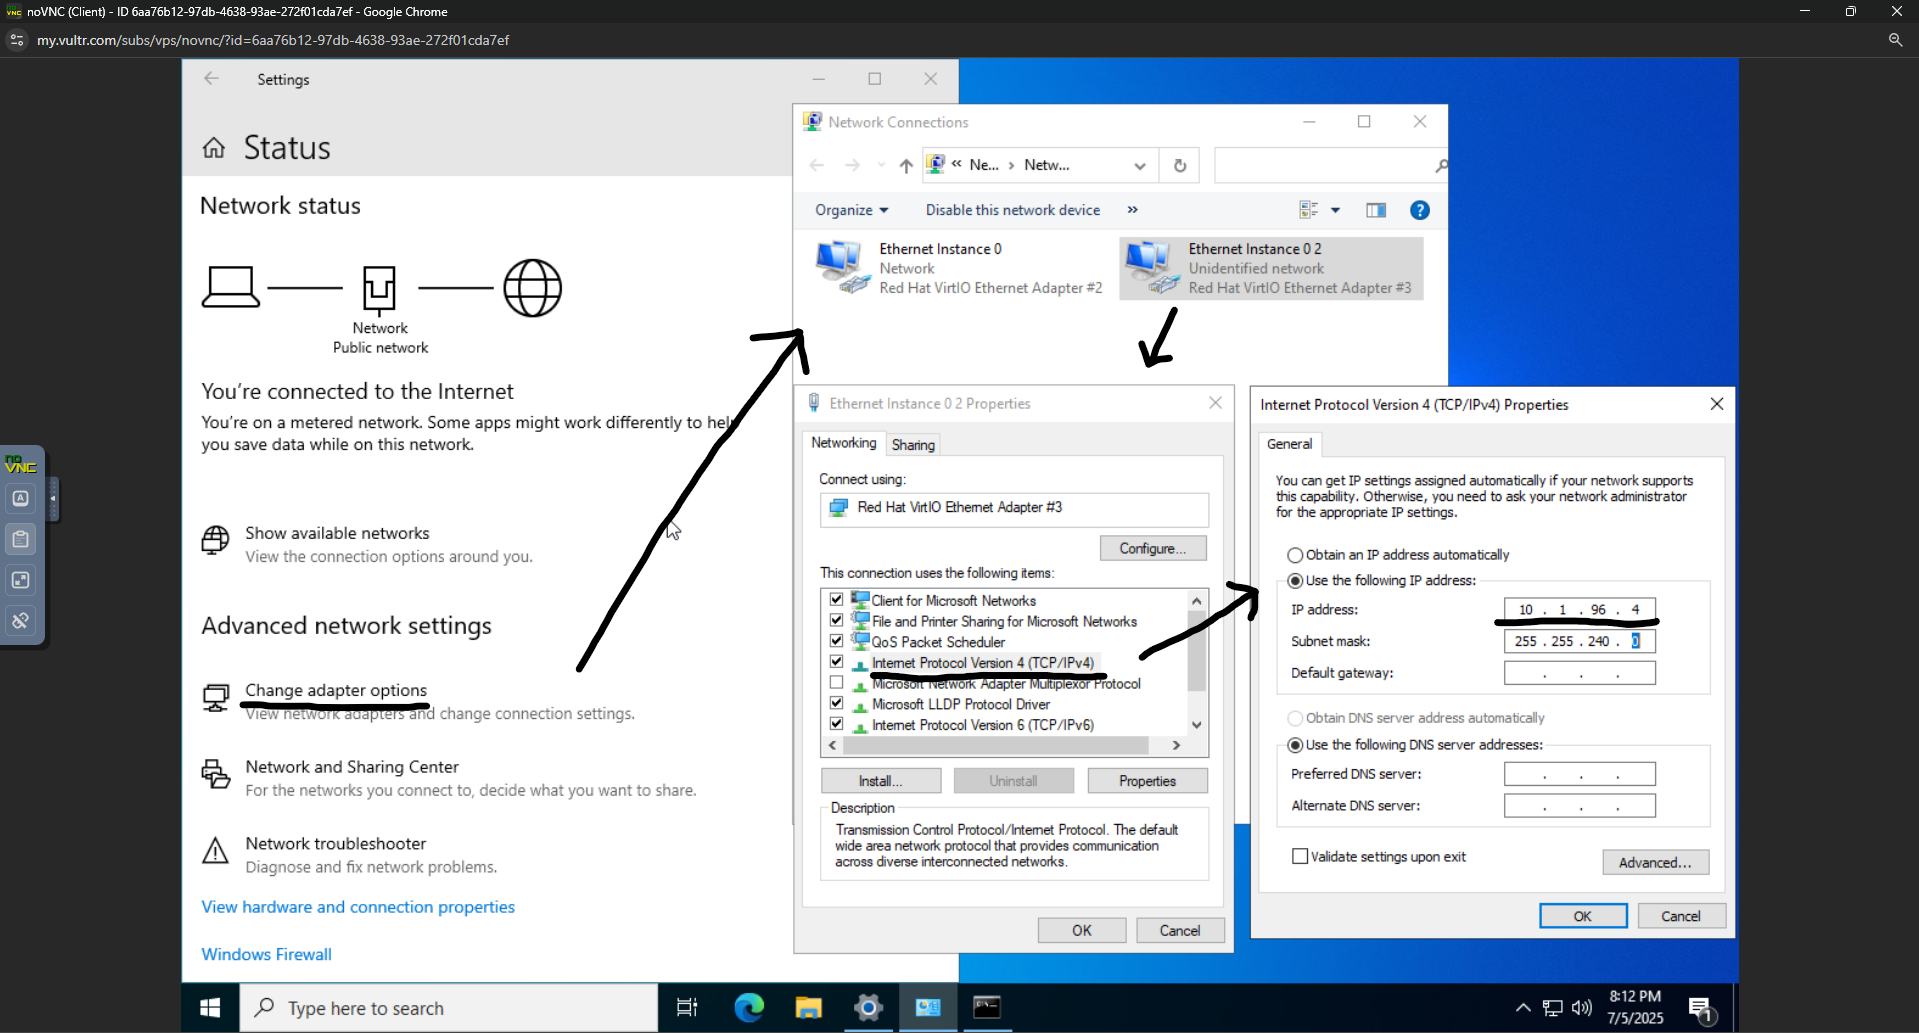Open noVNC clipboard panel icon
1919x1033 pixels.
click(x=20, y=539)
